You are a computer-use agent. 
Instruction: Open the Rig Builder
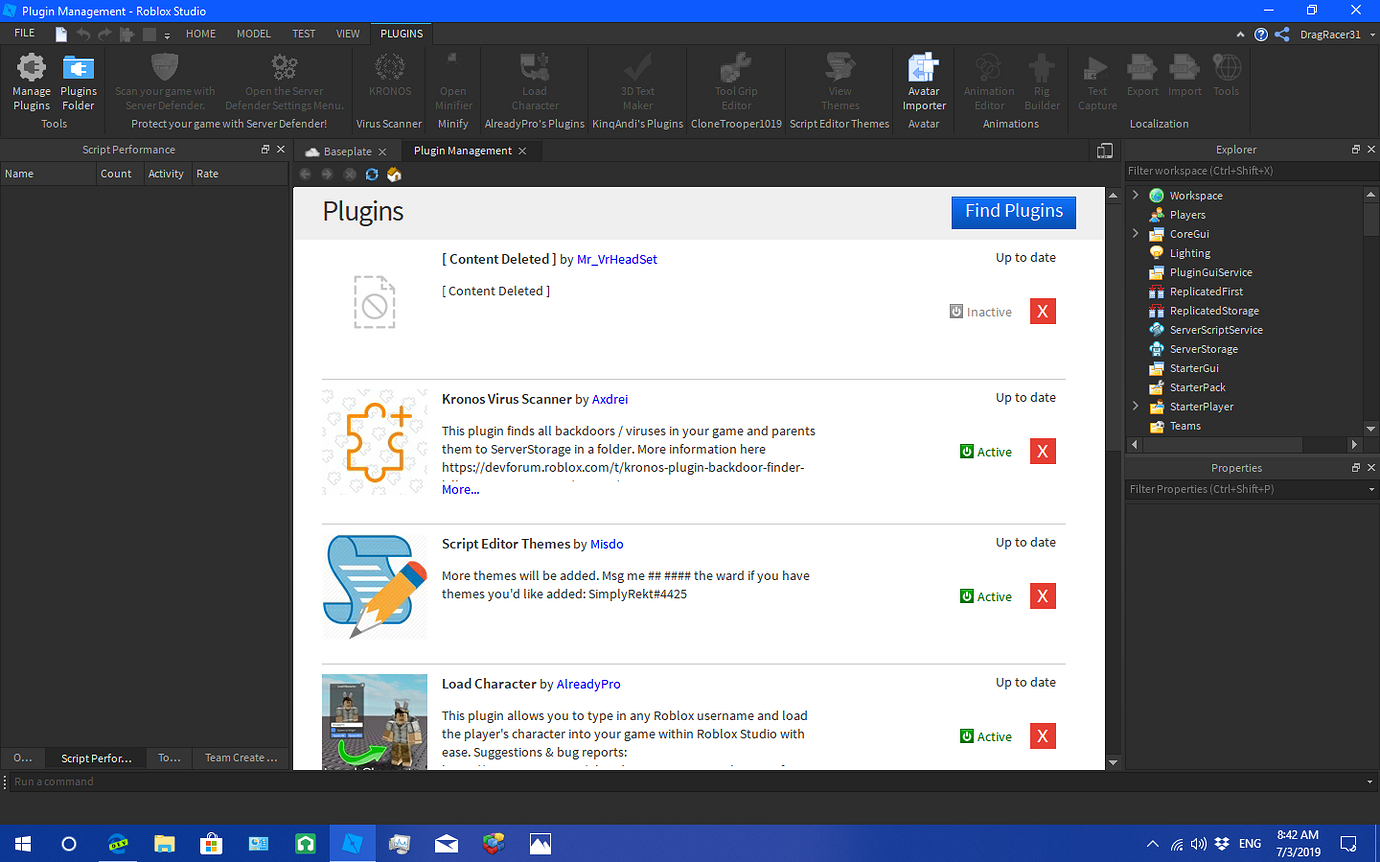click(1042, 82)
